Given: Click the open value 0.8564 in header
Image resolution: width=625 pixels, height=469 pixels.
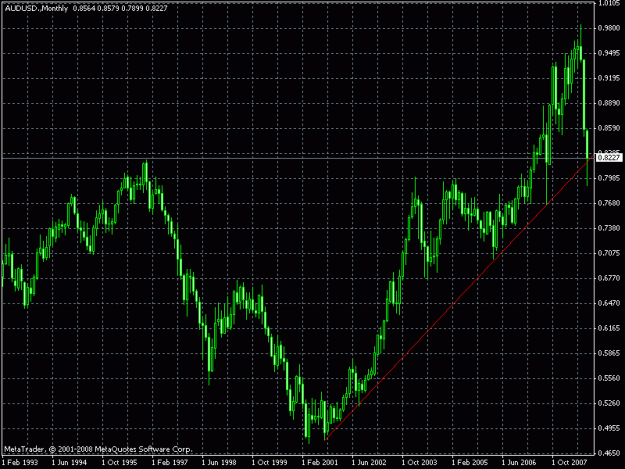Looking at the screenshot, I should click(x=84, y=8).
